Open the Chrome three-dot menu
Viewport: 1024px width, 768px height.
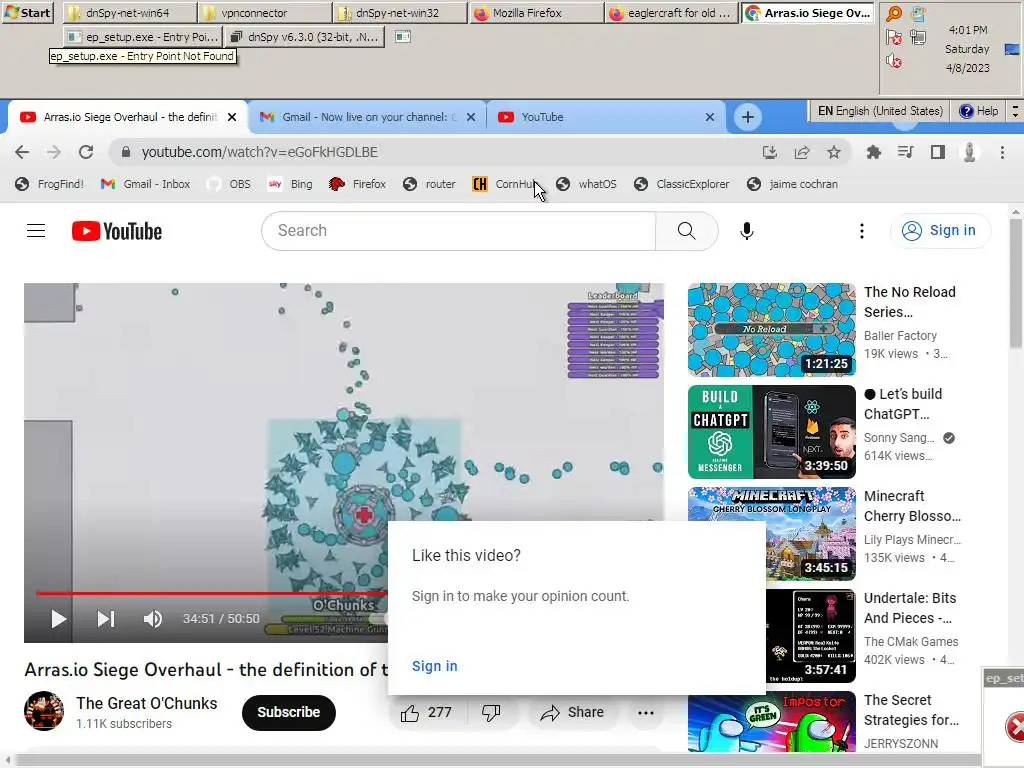click(x=1002, y=152)
